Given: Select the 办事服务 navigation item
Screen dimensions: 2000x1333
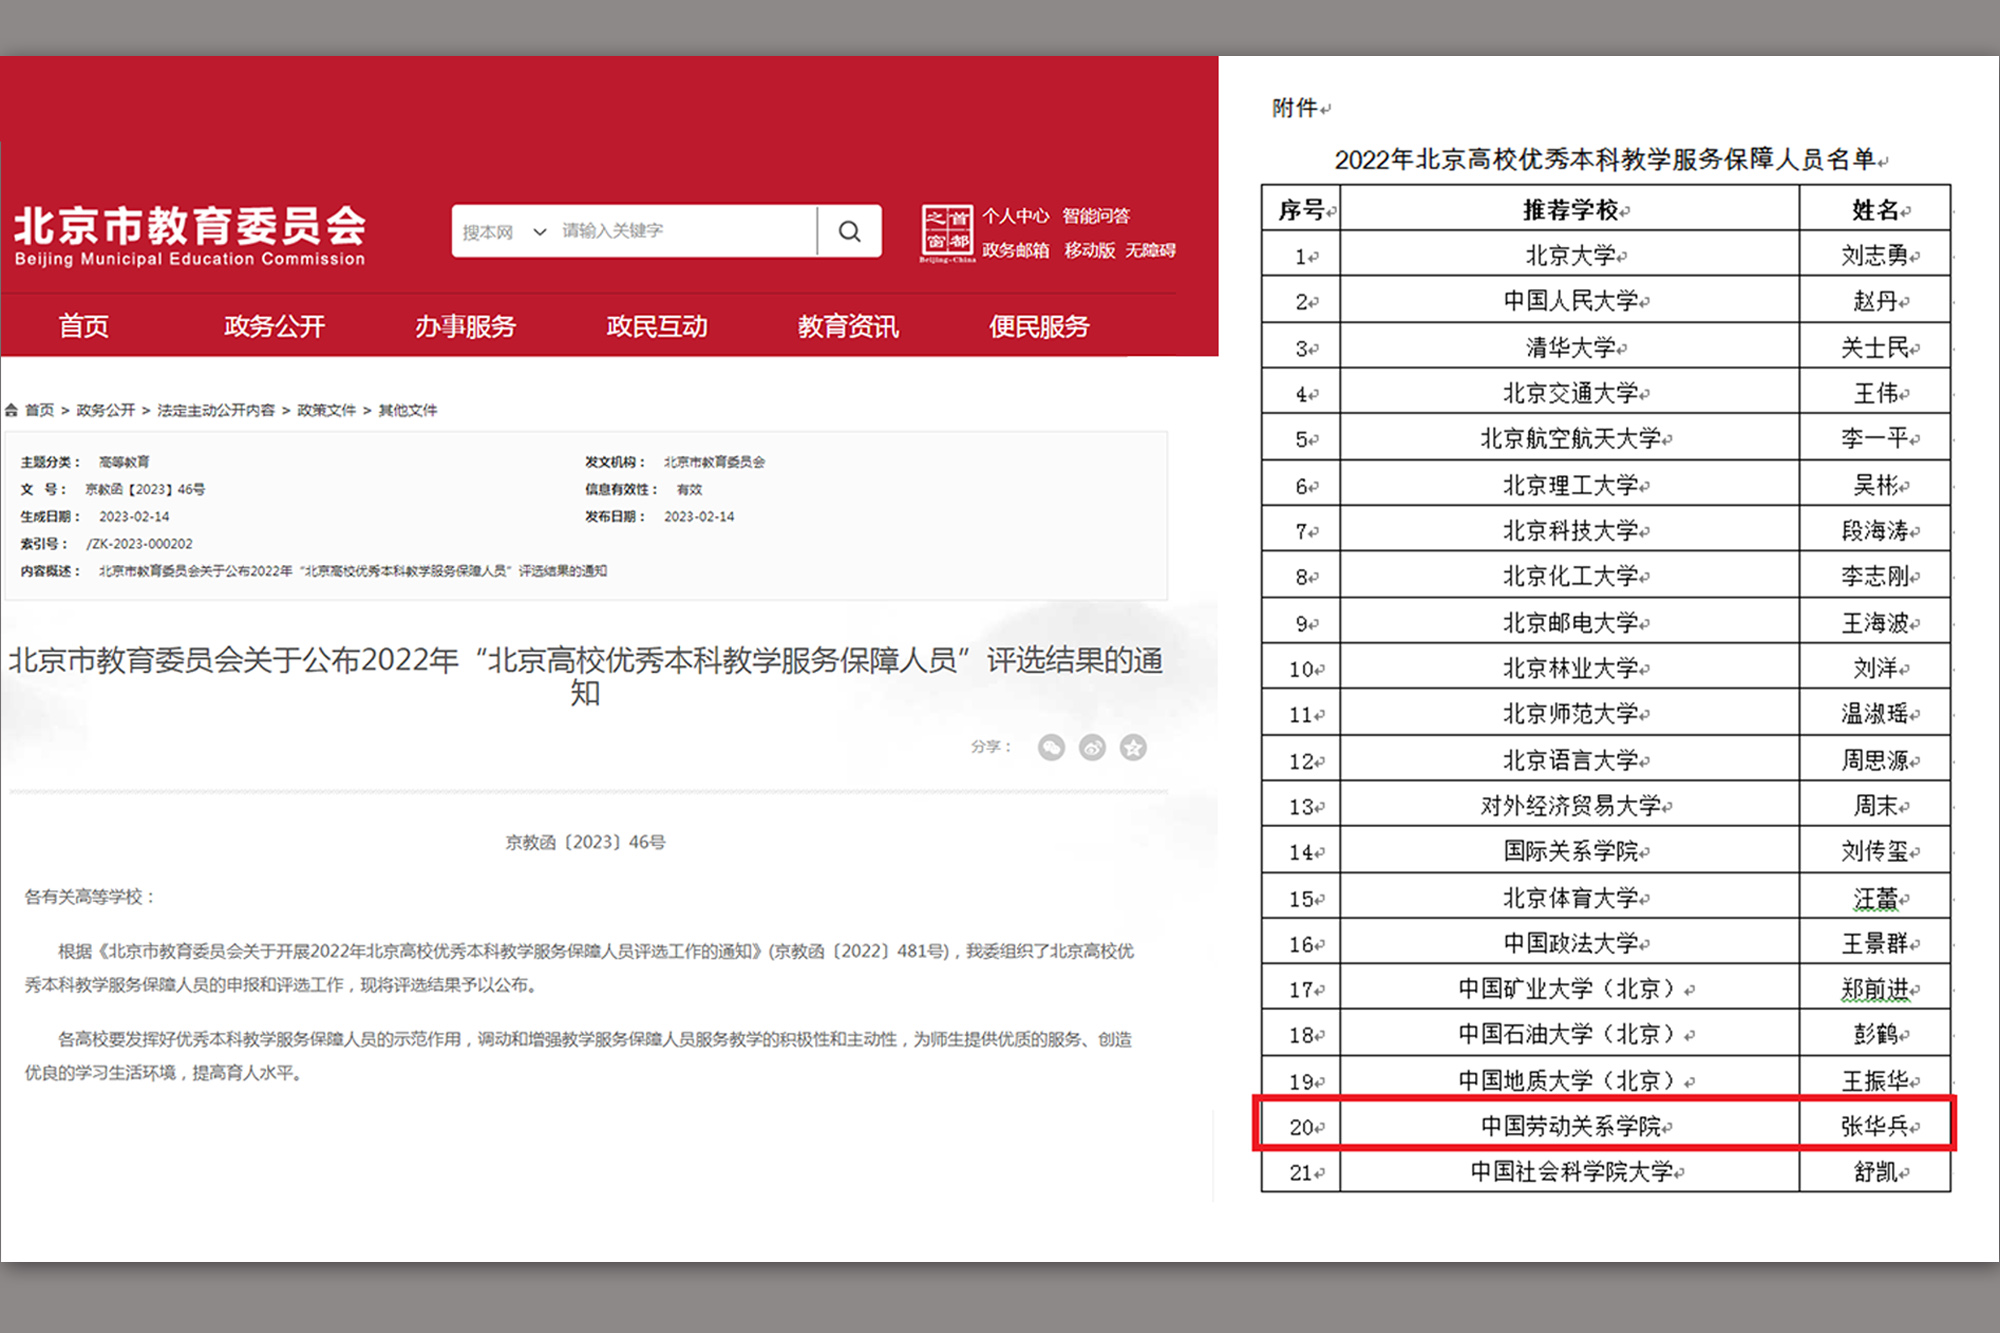Looking at the screenshot, I should pyautogui.click(x=465, y=326).
